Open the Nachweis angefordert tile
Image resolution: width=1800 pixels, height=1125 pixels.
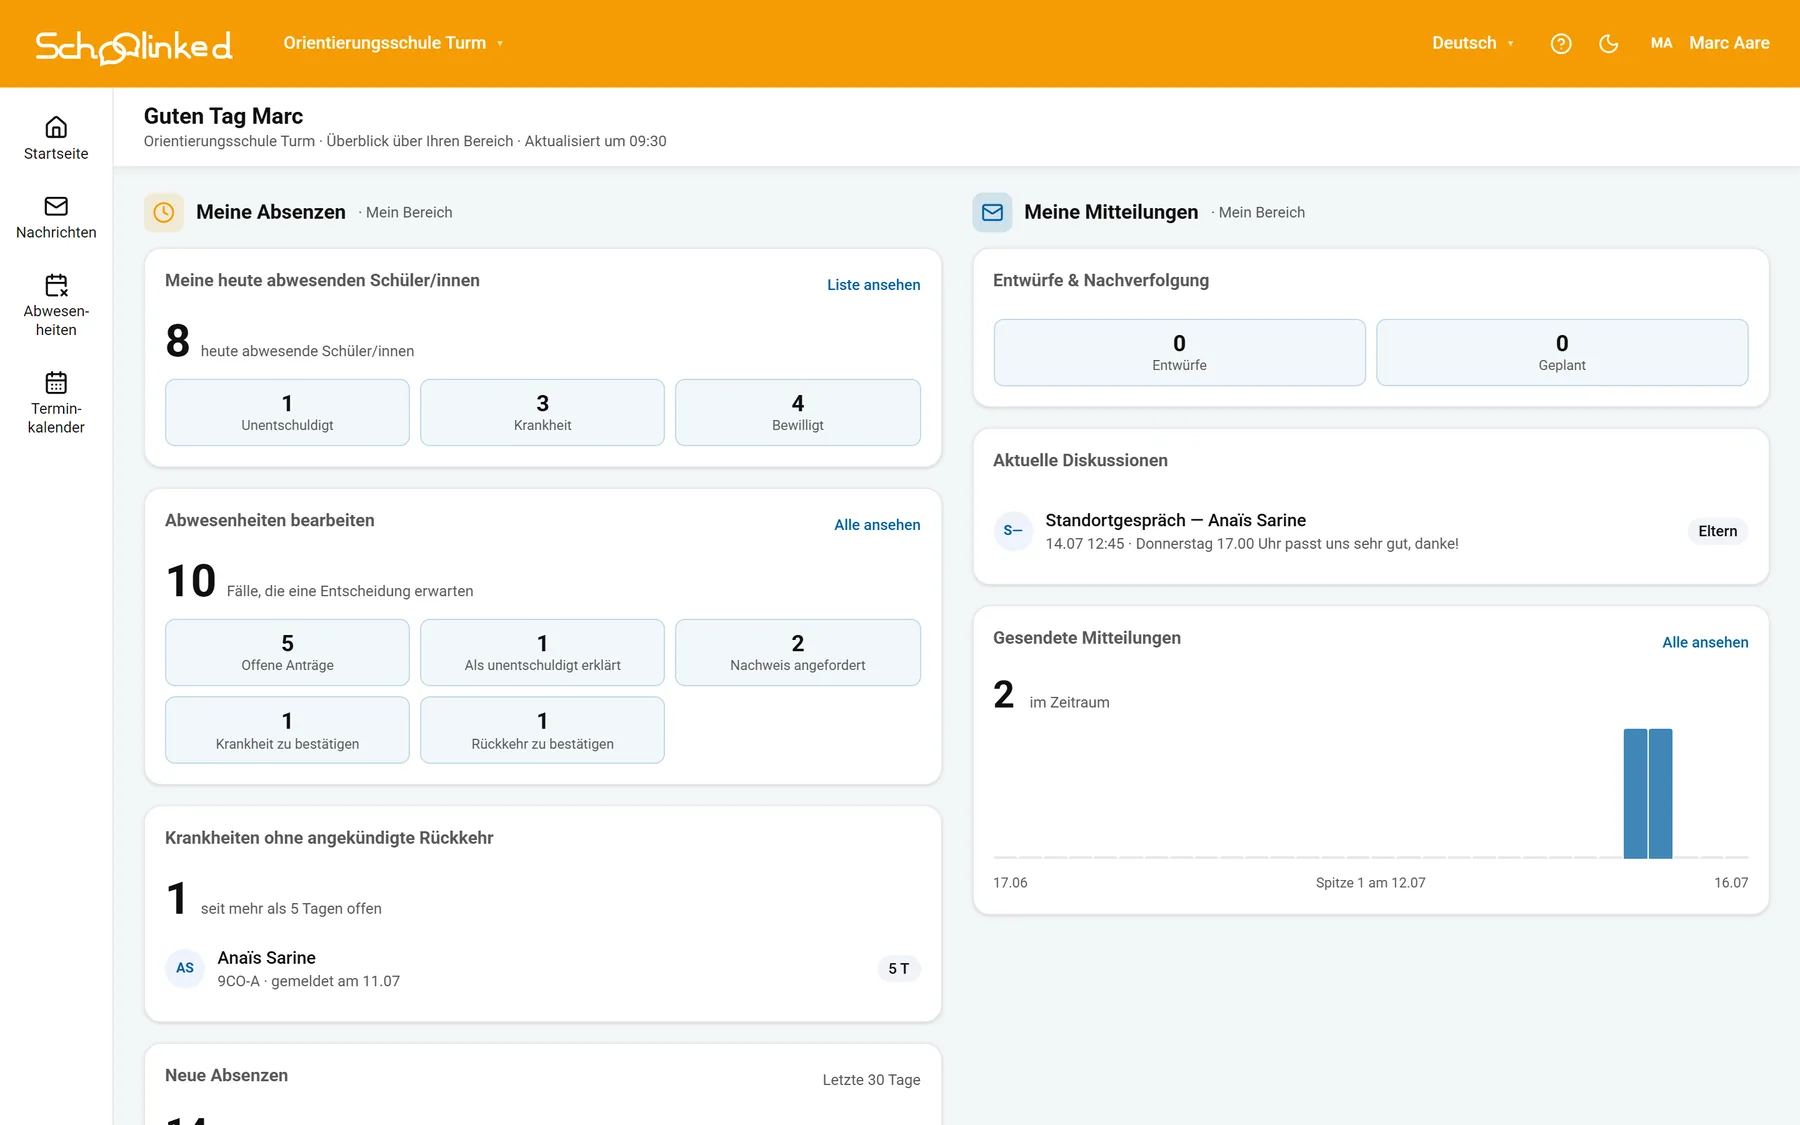(x=798, y=652)
